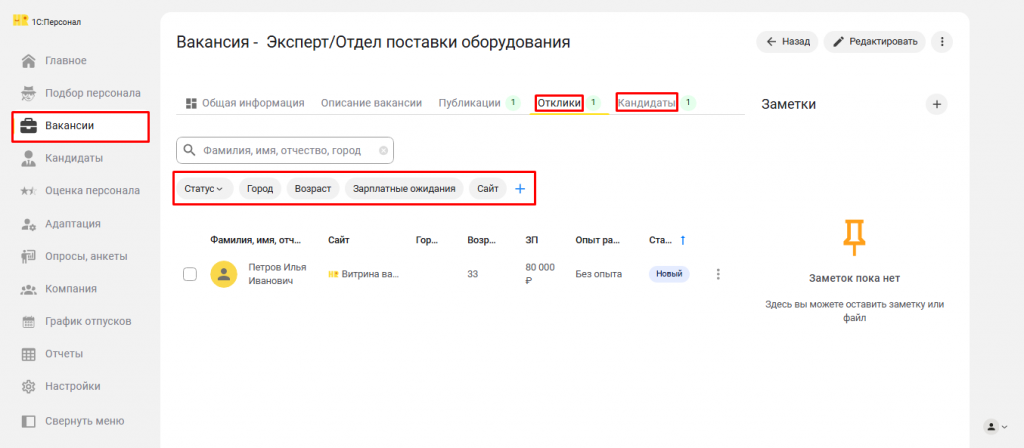Click the Новый status badge
This screenshot has height=448, width=1024.
(669, 274)
